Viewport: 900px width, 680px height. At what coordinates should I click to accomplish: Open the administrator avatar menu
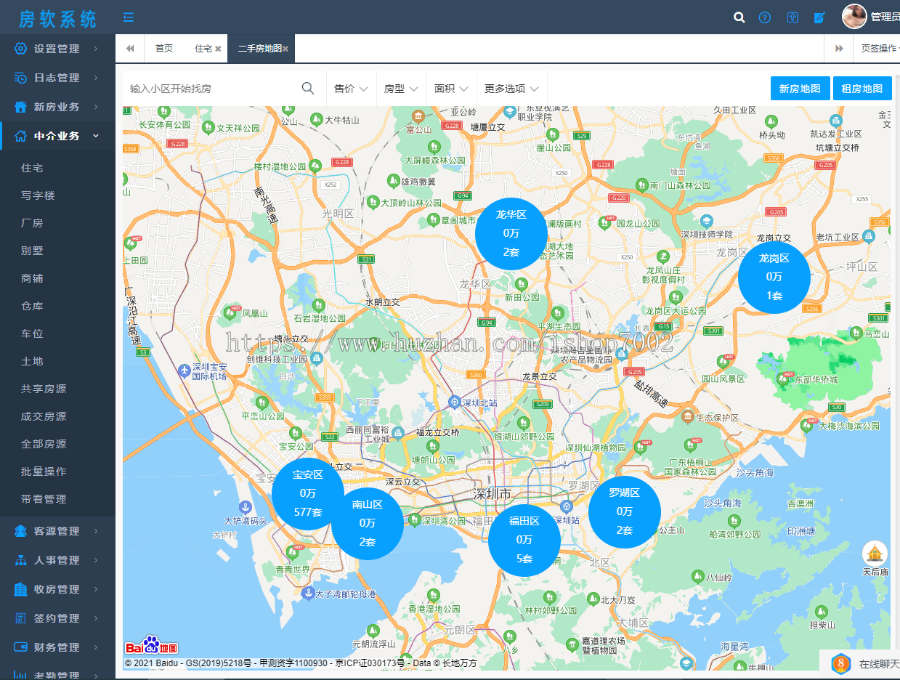(x=854, y=17)
